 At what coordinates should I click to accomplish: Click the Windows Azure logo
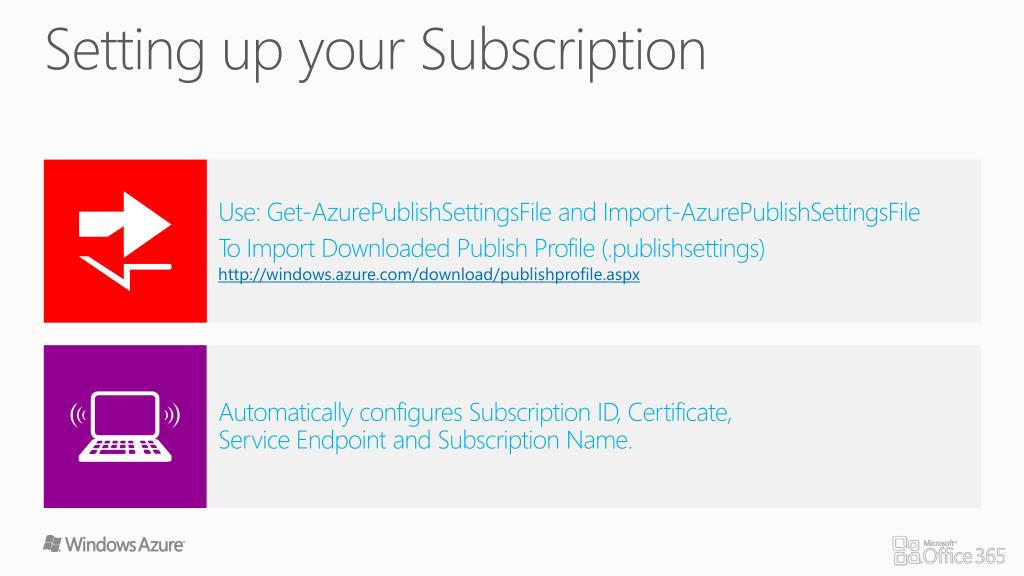114,544
